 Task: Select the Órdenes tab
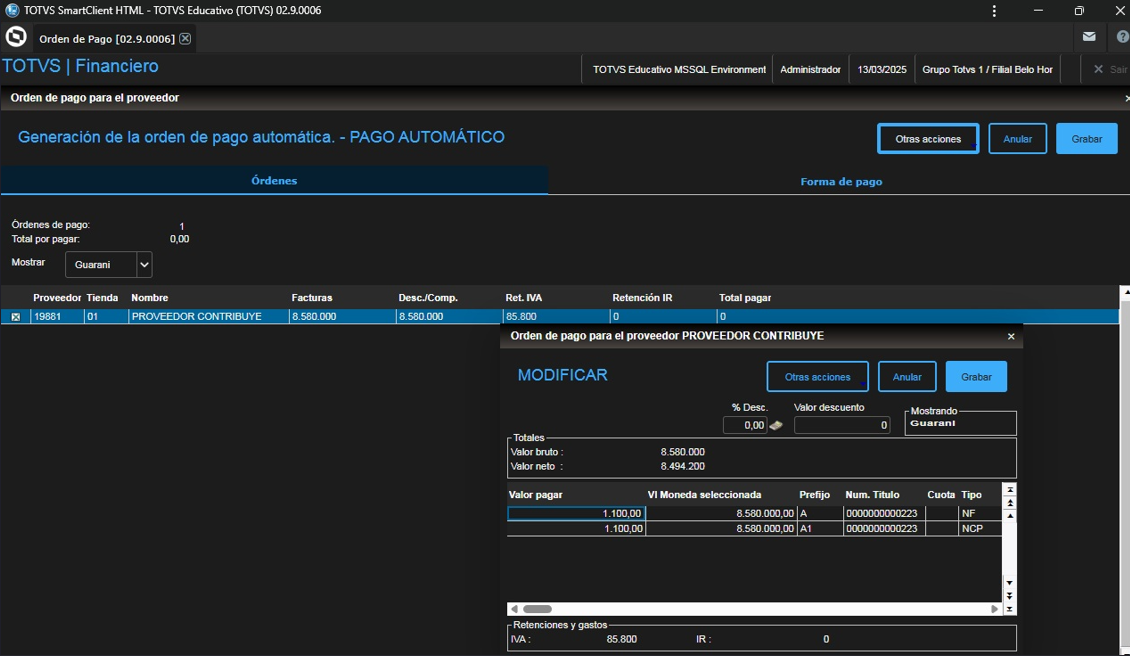click(x=274, y=181)
